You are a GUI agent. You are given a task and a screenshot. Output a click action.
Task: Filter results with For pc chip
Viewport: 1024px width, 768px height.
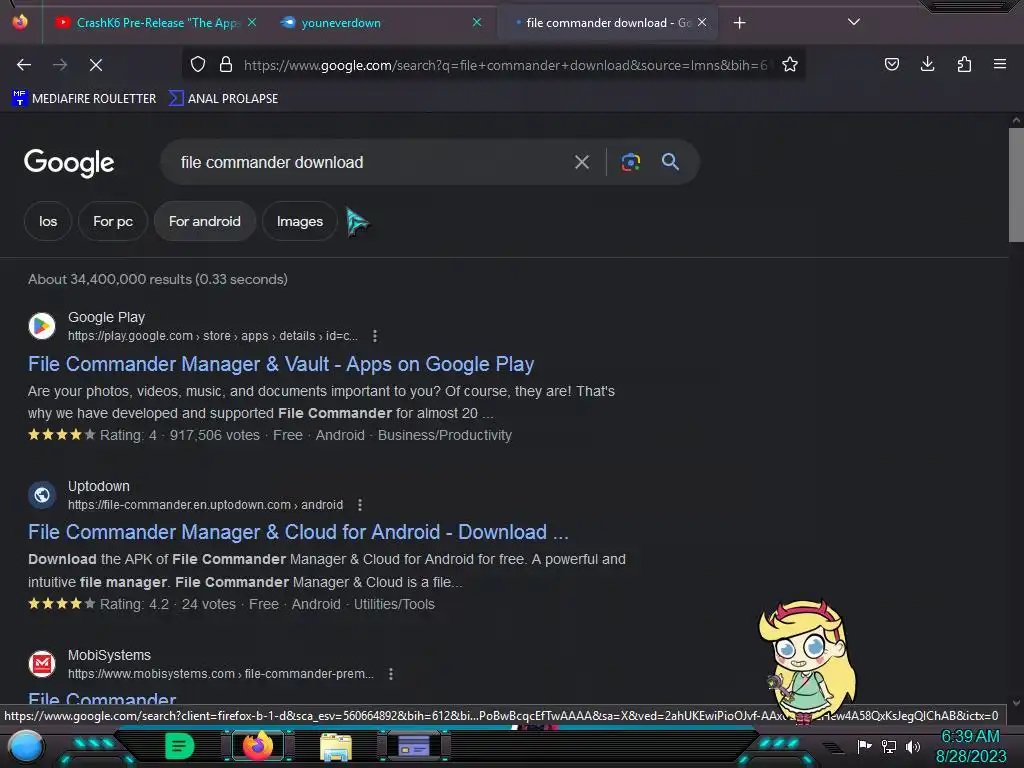(x=113, y=221)
